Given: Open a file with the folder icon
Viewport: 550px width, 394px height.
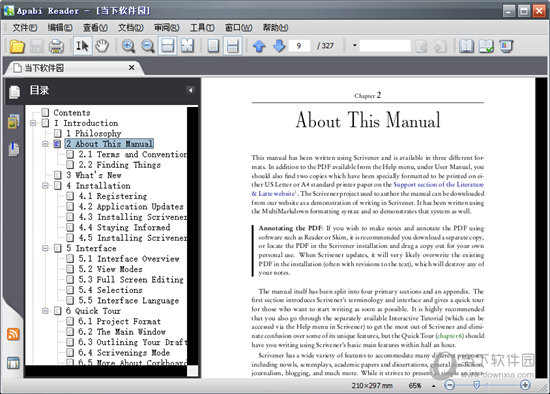Looking at the screenshot, I should (17, 46).
